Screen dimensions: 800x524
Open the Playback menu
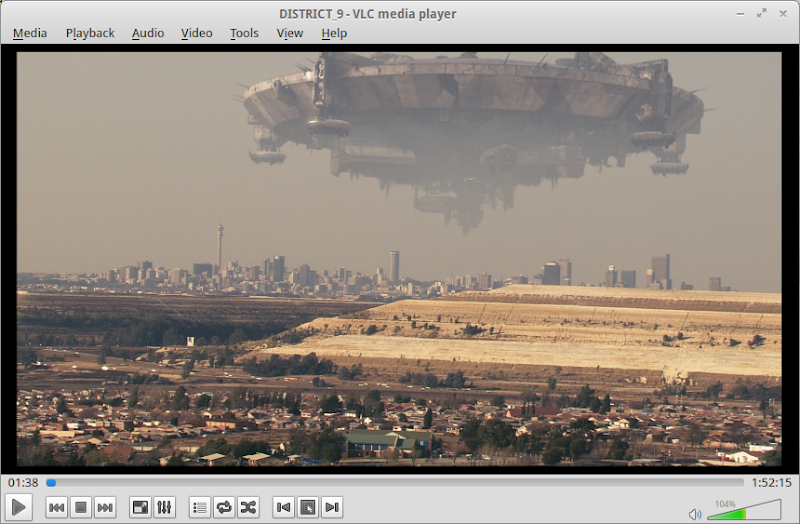click(90, 33)
